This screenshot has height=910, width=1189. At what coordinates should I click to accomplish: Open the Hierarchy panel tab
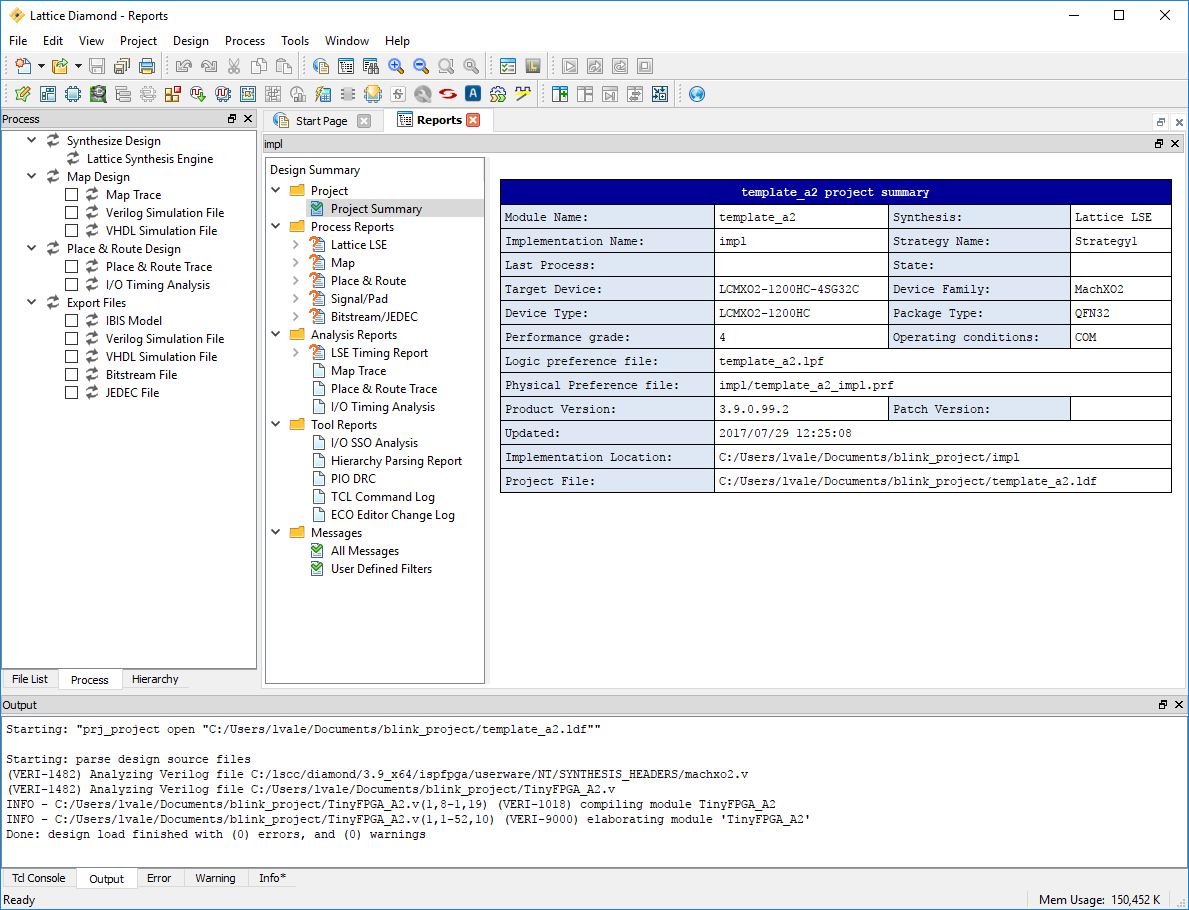(x=155, y=680)
